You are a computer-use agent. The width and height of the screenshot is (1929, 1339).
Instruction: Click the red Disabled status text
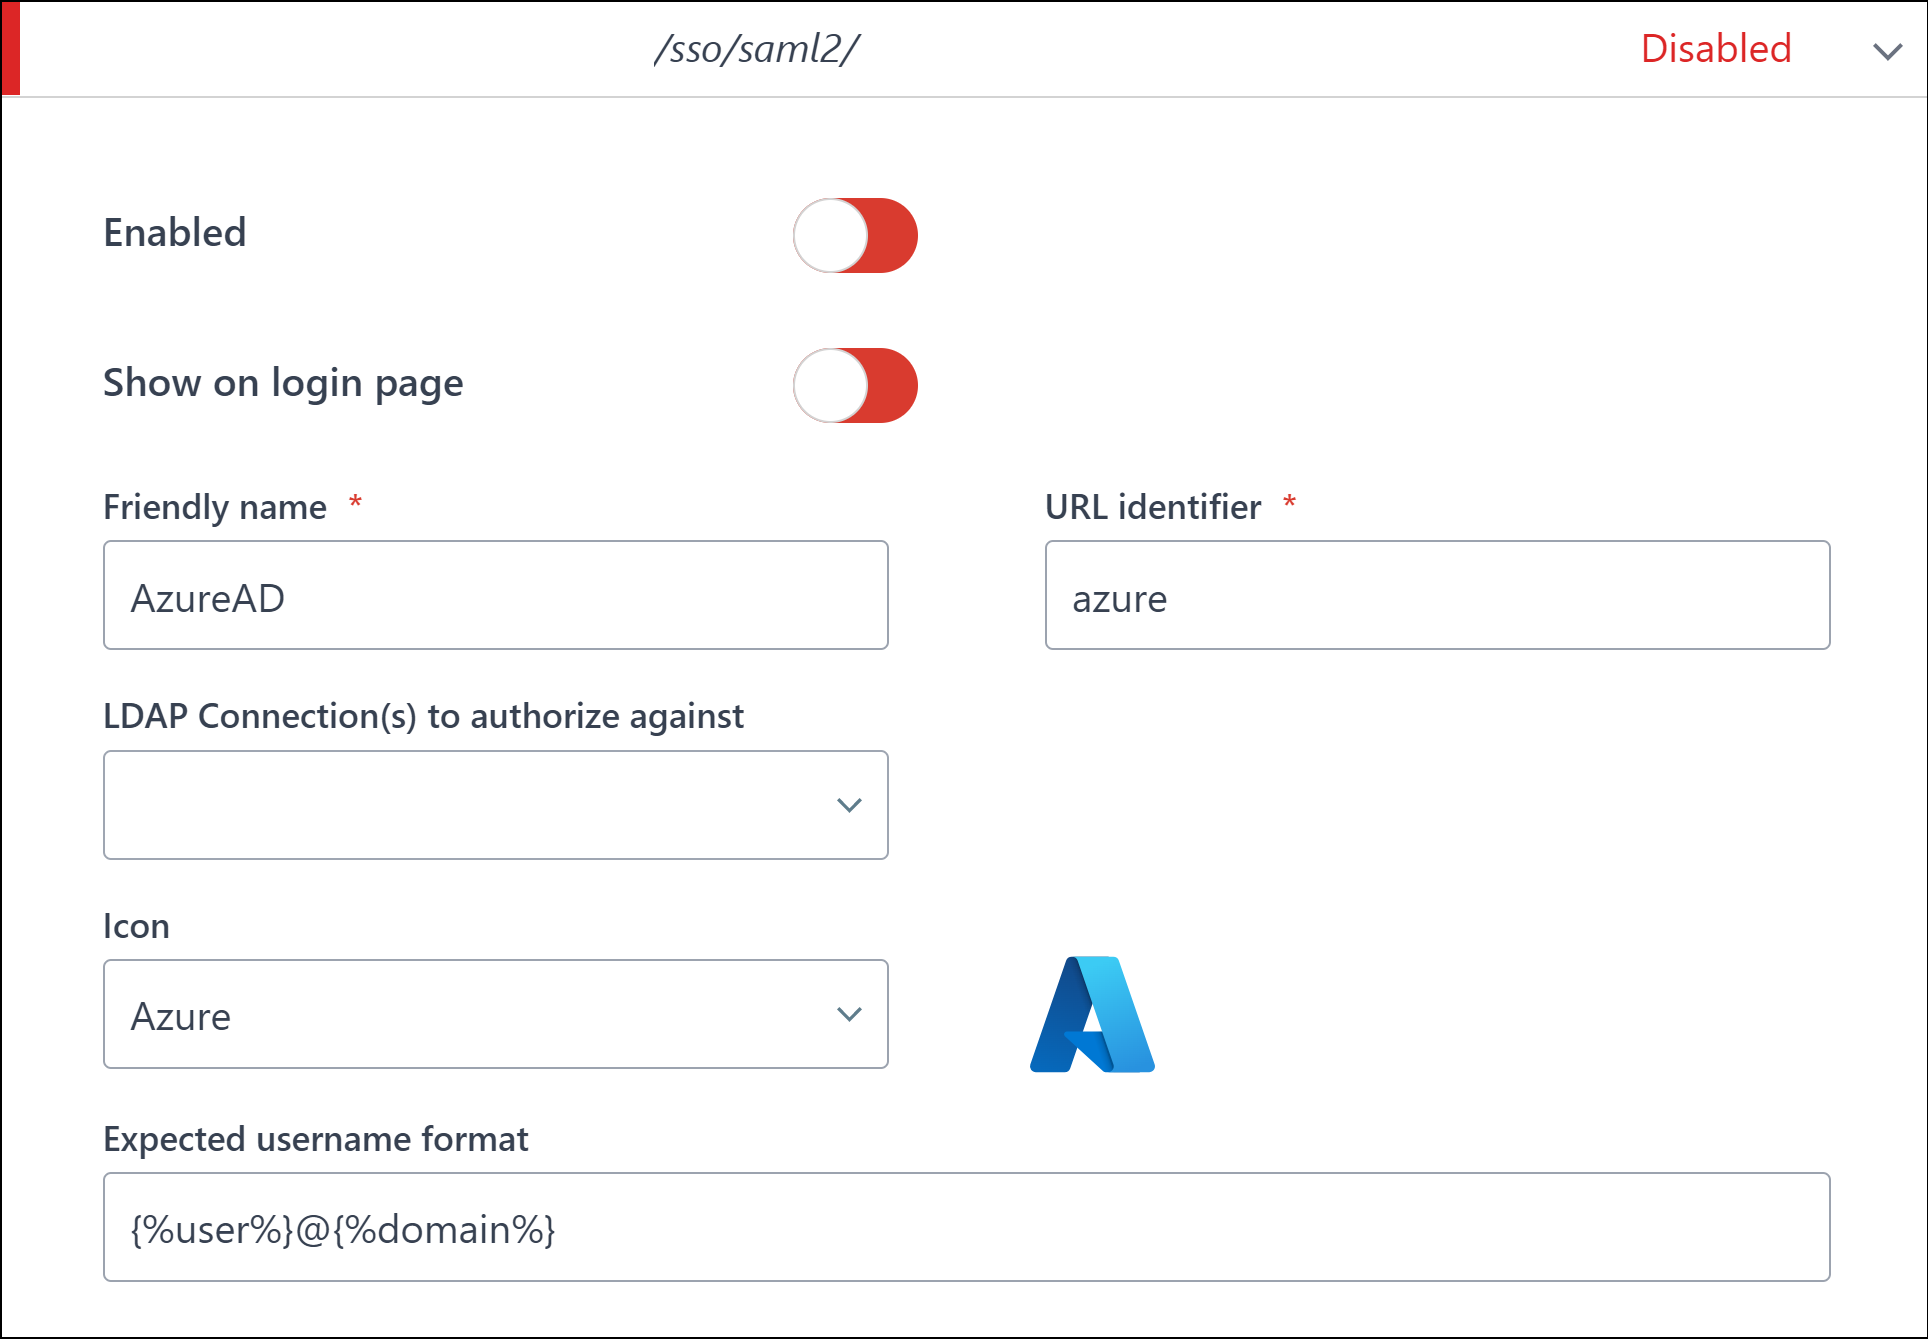coord(1715,49)
